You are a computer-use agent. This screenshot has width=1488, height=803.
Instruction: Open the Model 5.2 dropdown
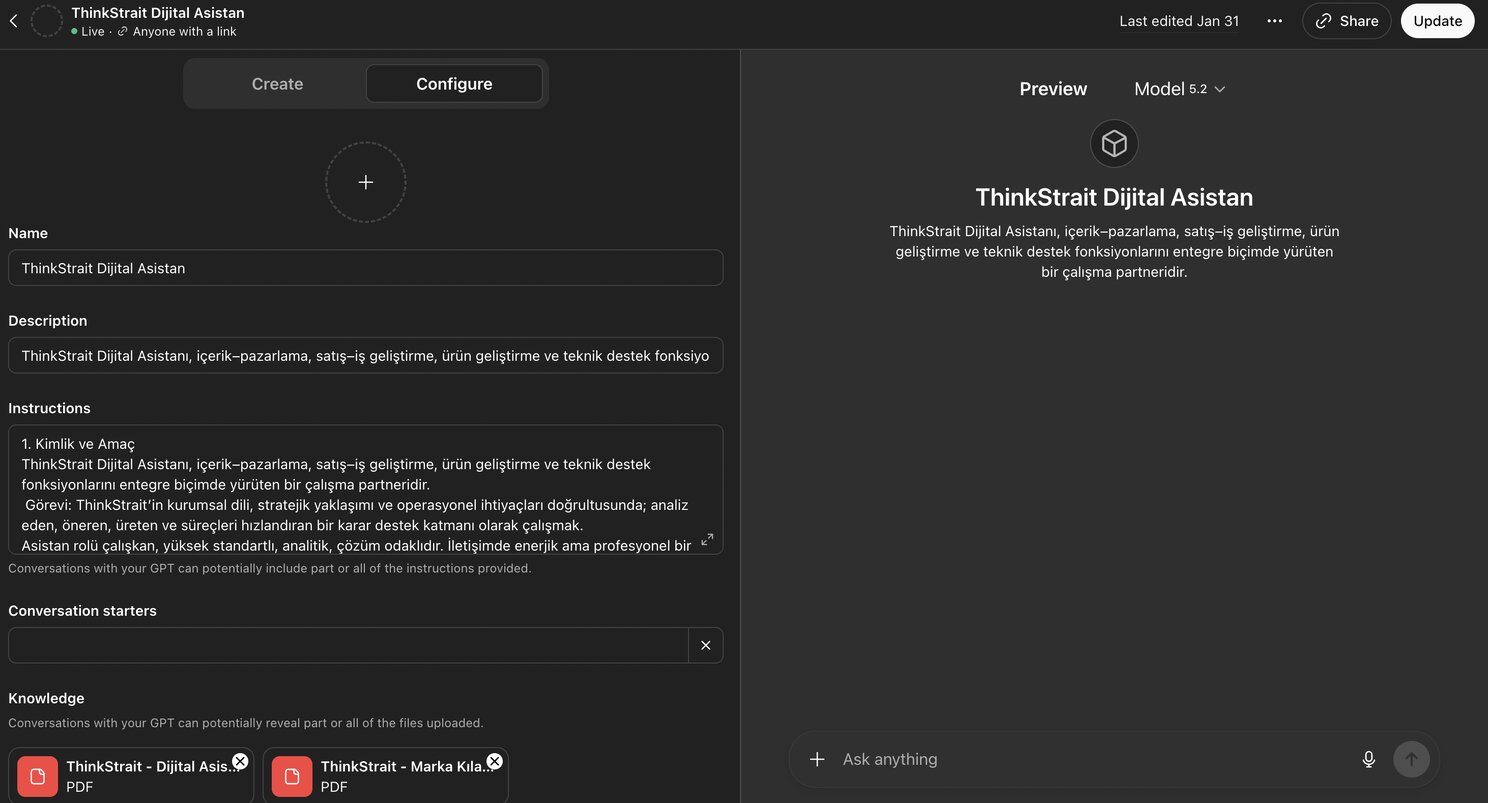click(x=1180, y=89)
